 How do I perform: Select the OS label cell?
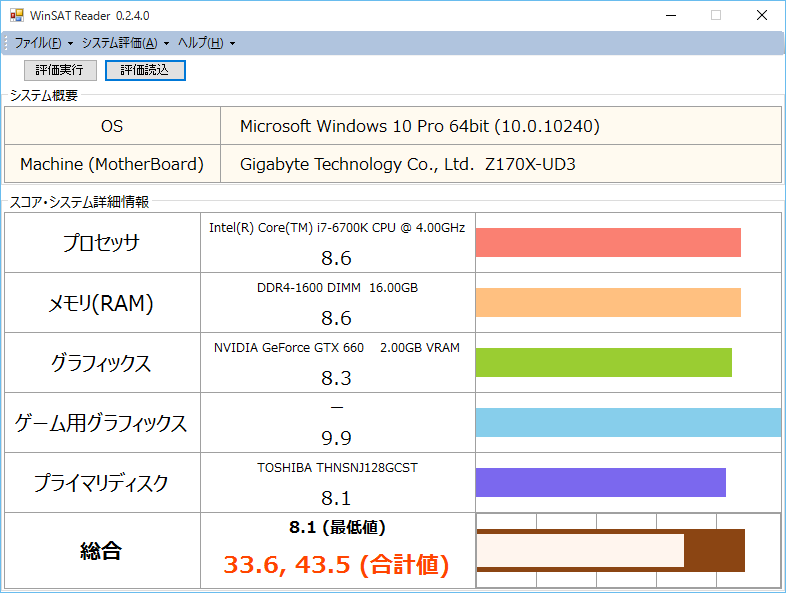[x=112, y=126]
